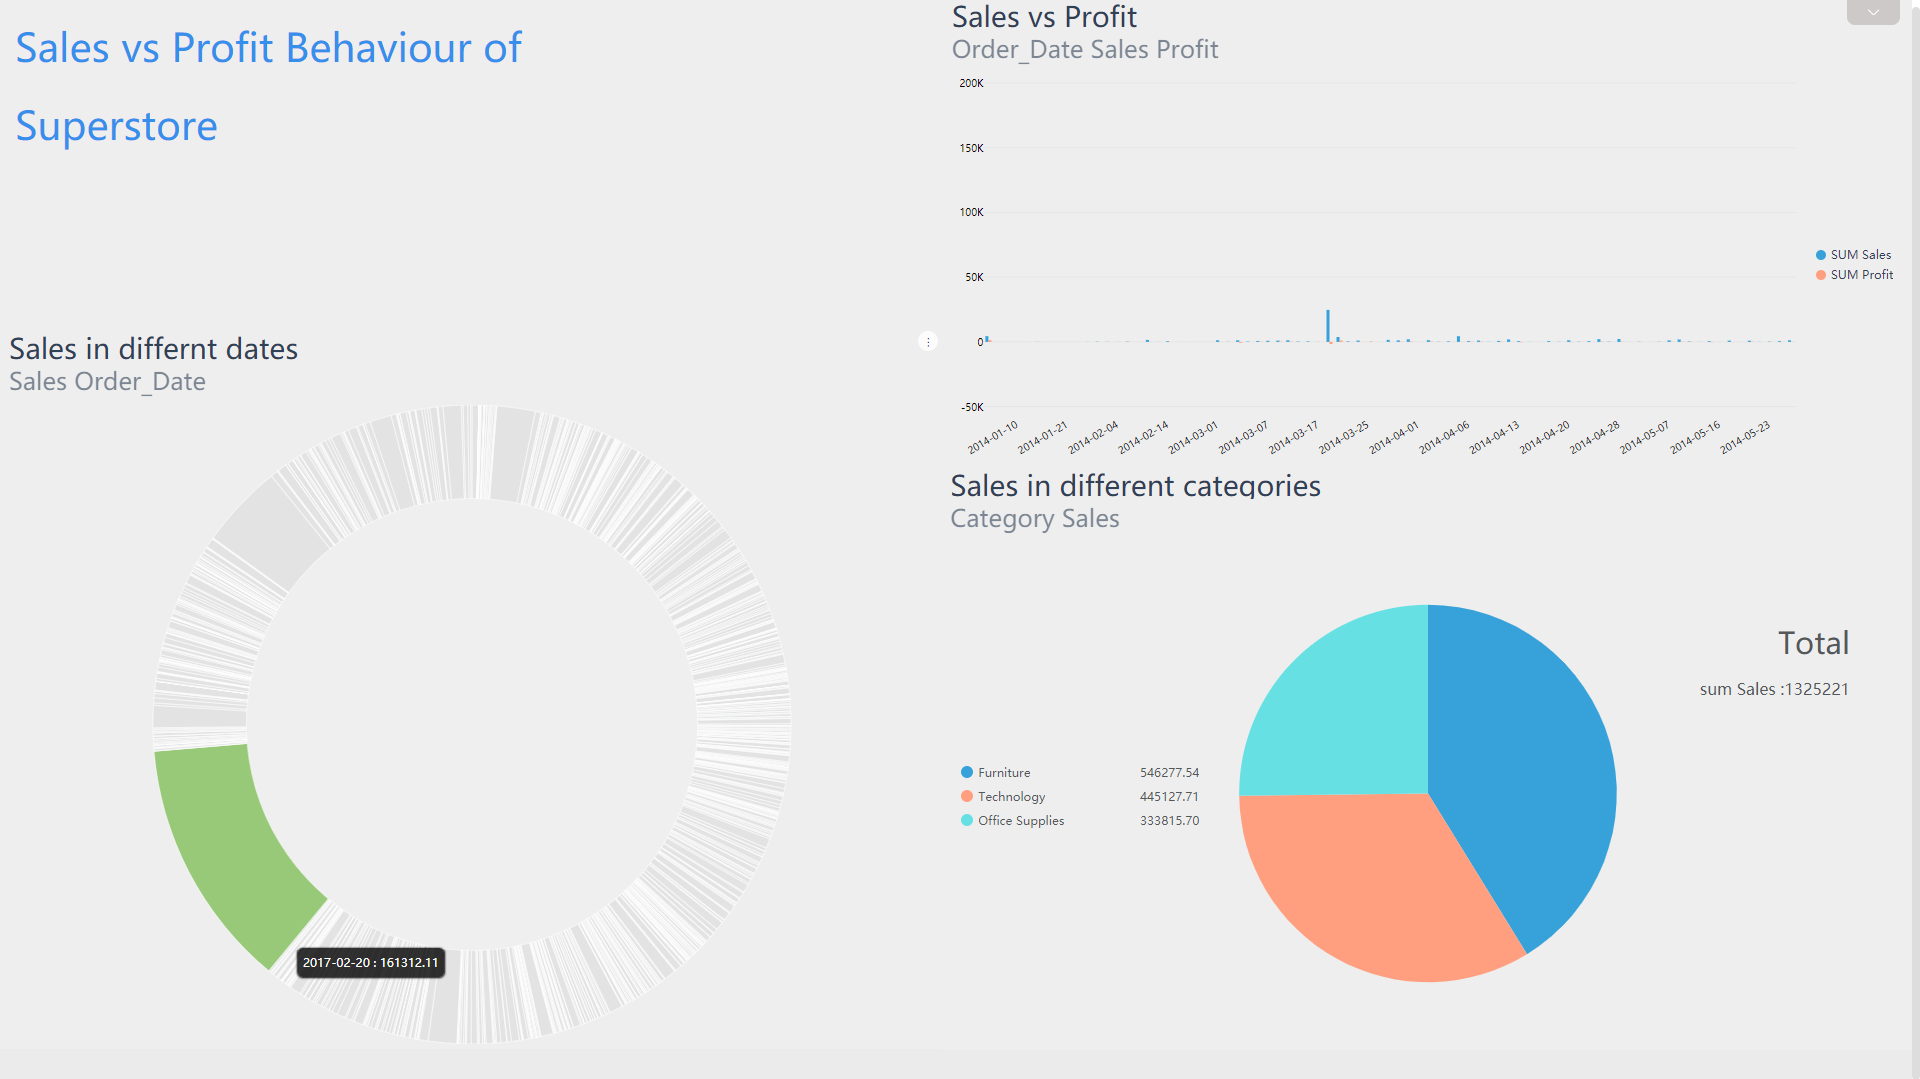Image resolution: width=1920 pixels, height=1079 pixels.
Task: Toggle SUM Sales legend in line chart
Action: tap(1853, 255)
